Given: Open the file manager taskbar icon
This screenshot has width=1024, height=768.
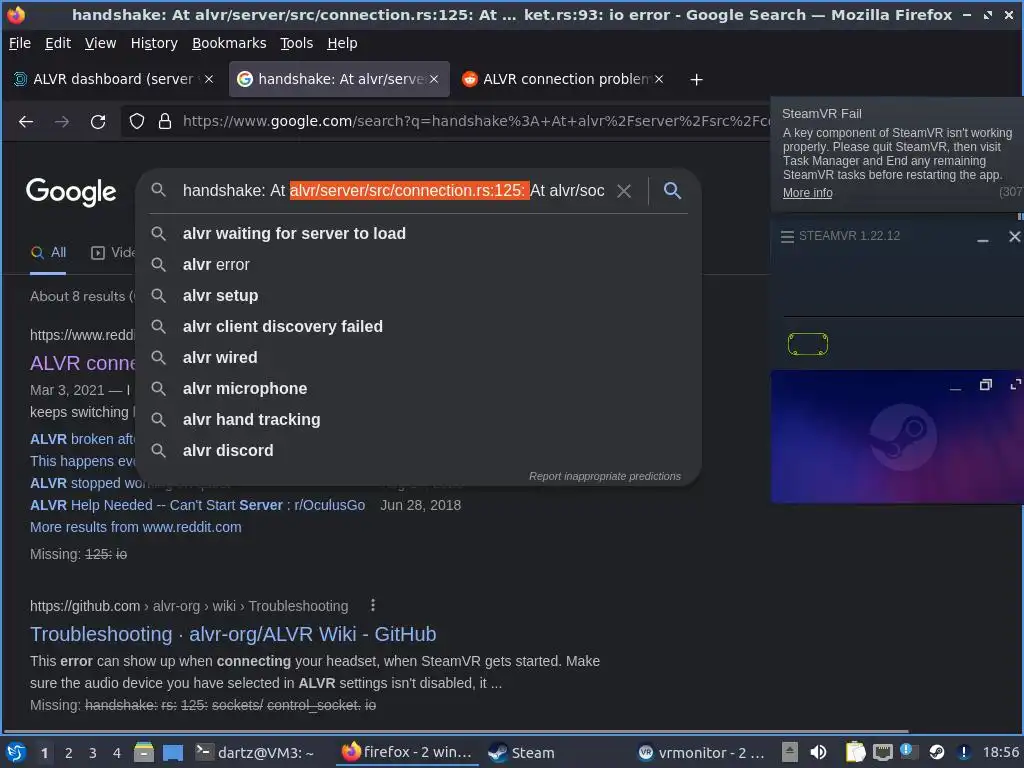Looking at the screenshot, I should click(143, 753).
